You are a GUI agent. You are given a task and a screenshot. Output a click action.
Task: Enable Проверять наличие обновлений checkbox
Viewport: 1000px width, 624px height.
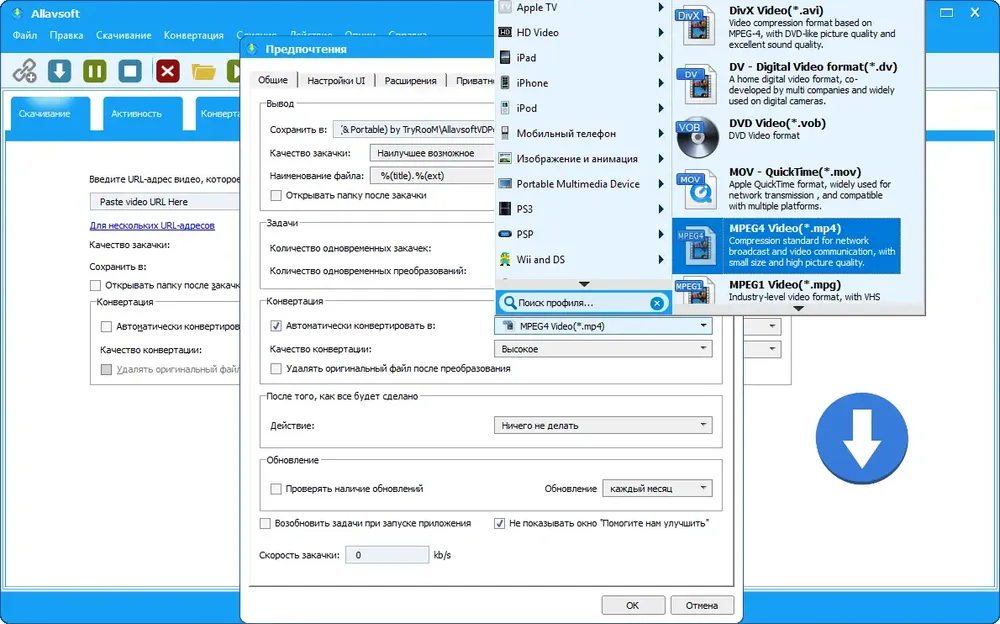(x=276, y=489)
